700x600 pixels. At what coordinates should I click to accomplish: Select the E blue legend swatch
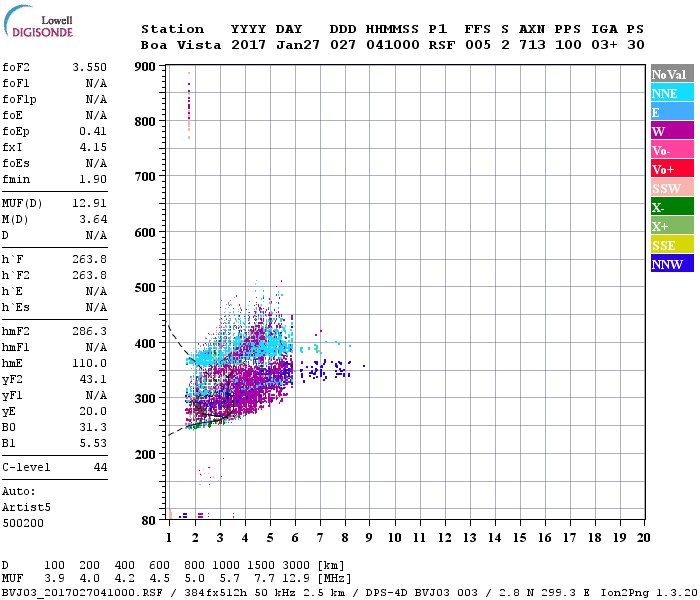pos(672,112)
